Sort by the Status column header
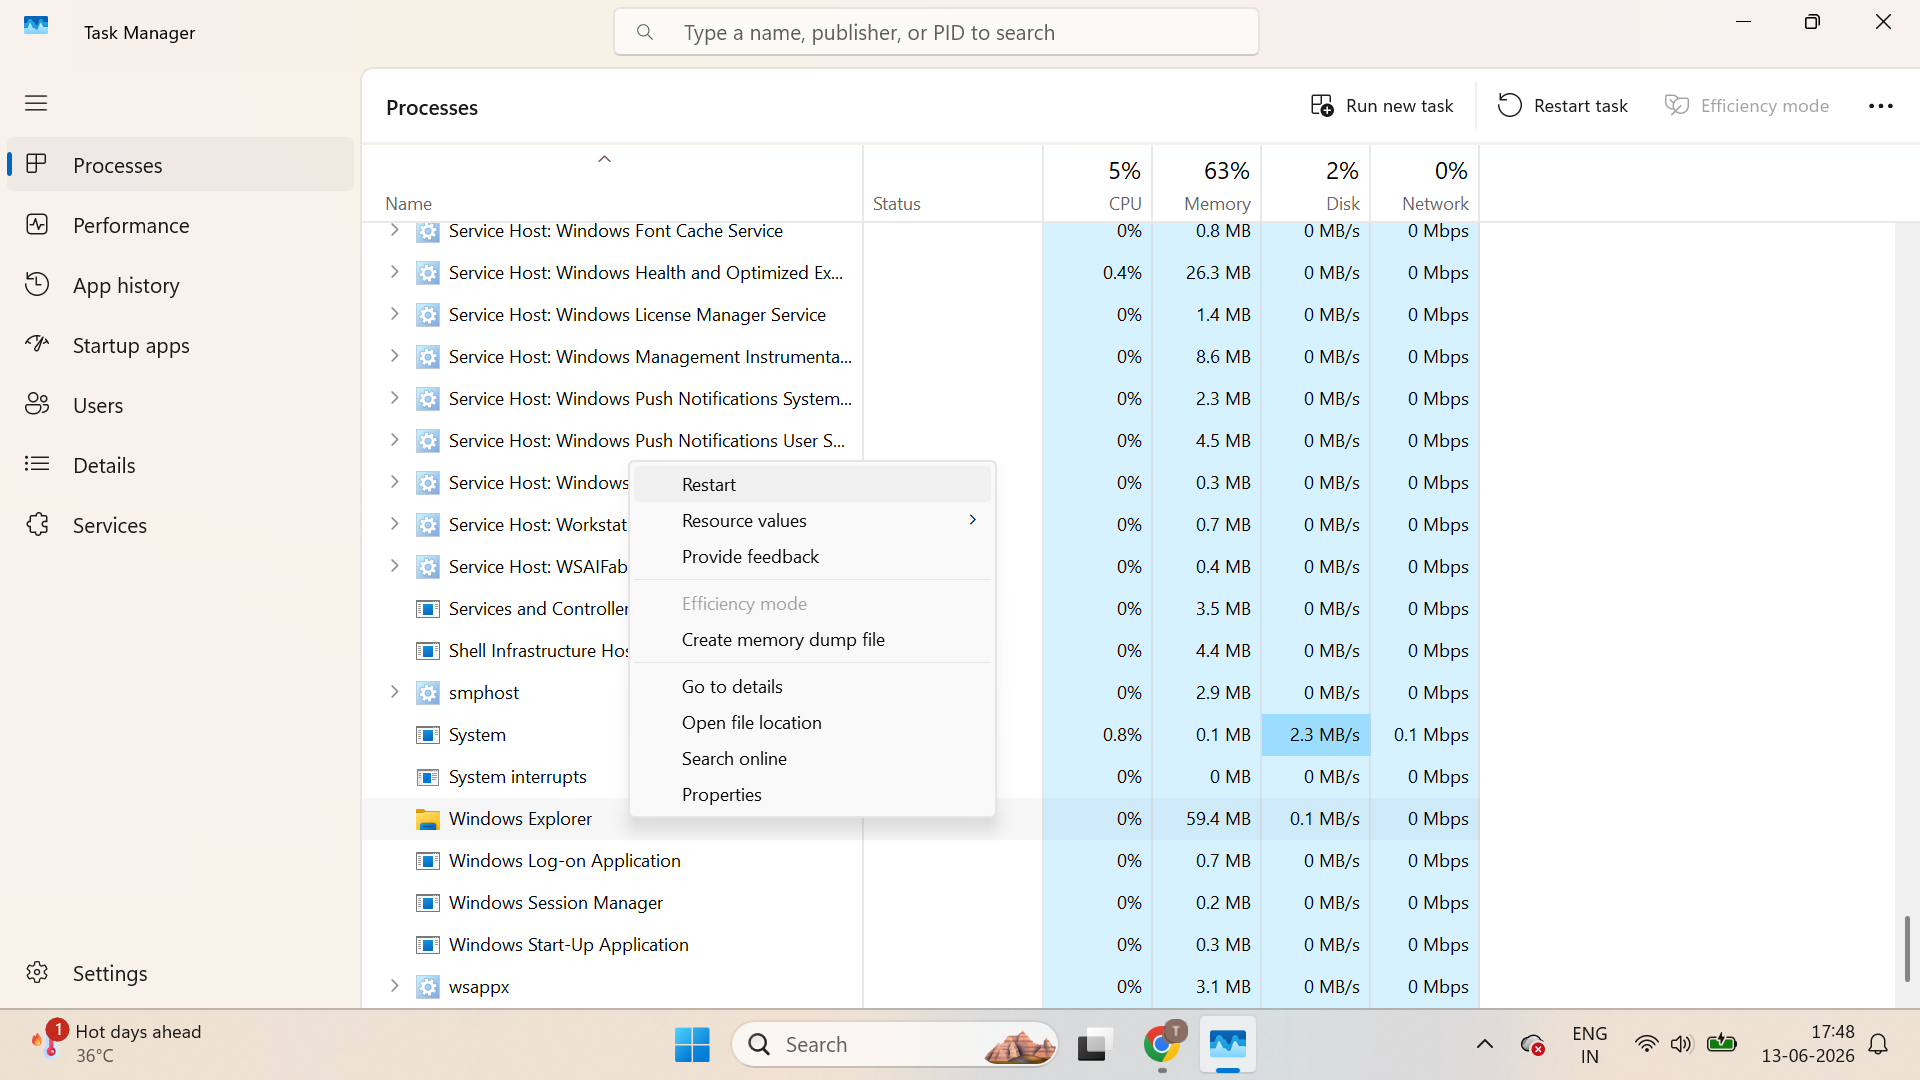Viewport: 1920px width, 1080px height. pyautogui.click(x=953, y=184)
